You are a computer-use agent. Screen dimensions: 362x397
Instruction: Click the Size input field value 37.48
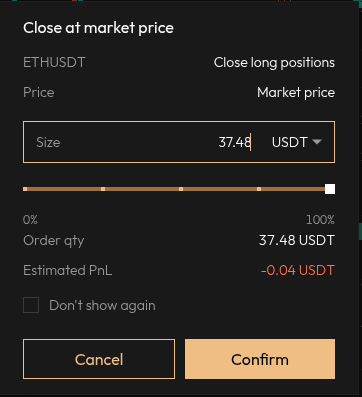pos(234,142)
